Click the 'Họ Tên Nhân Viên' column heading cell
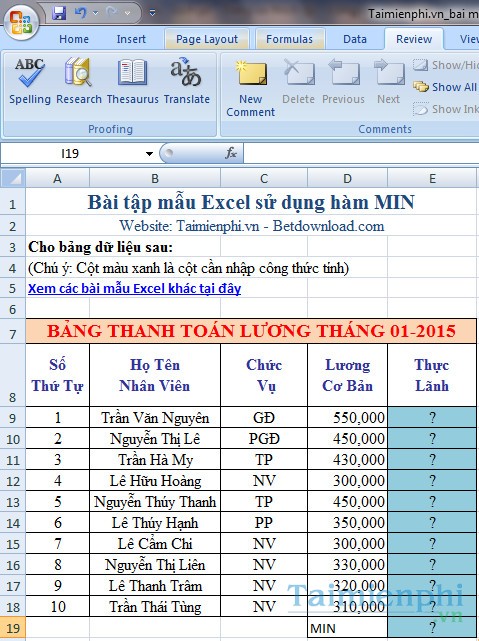Screen dimensions: 479x641 click(155, 375)
